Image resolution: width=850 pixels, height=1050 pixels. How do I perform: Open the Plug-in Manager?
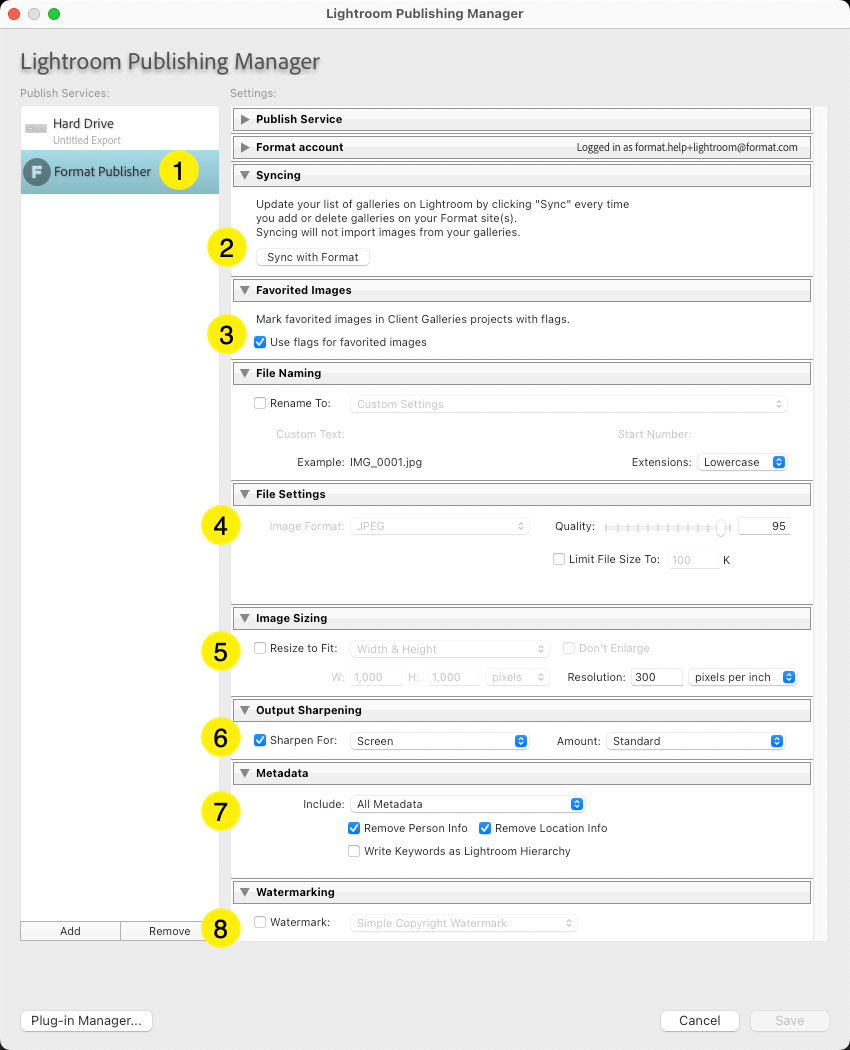pyautogui.click(x=86, y=1021)
